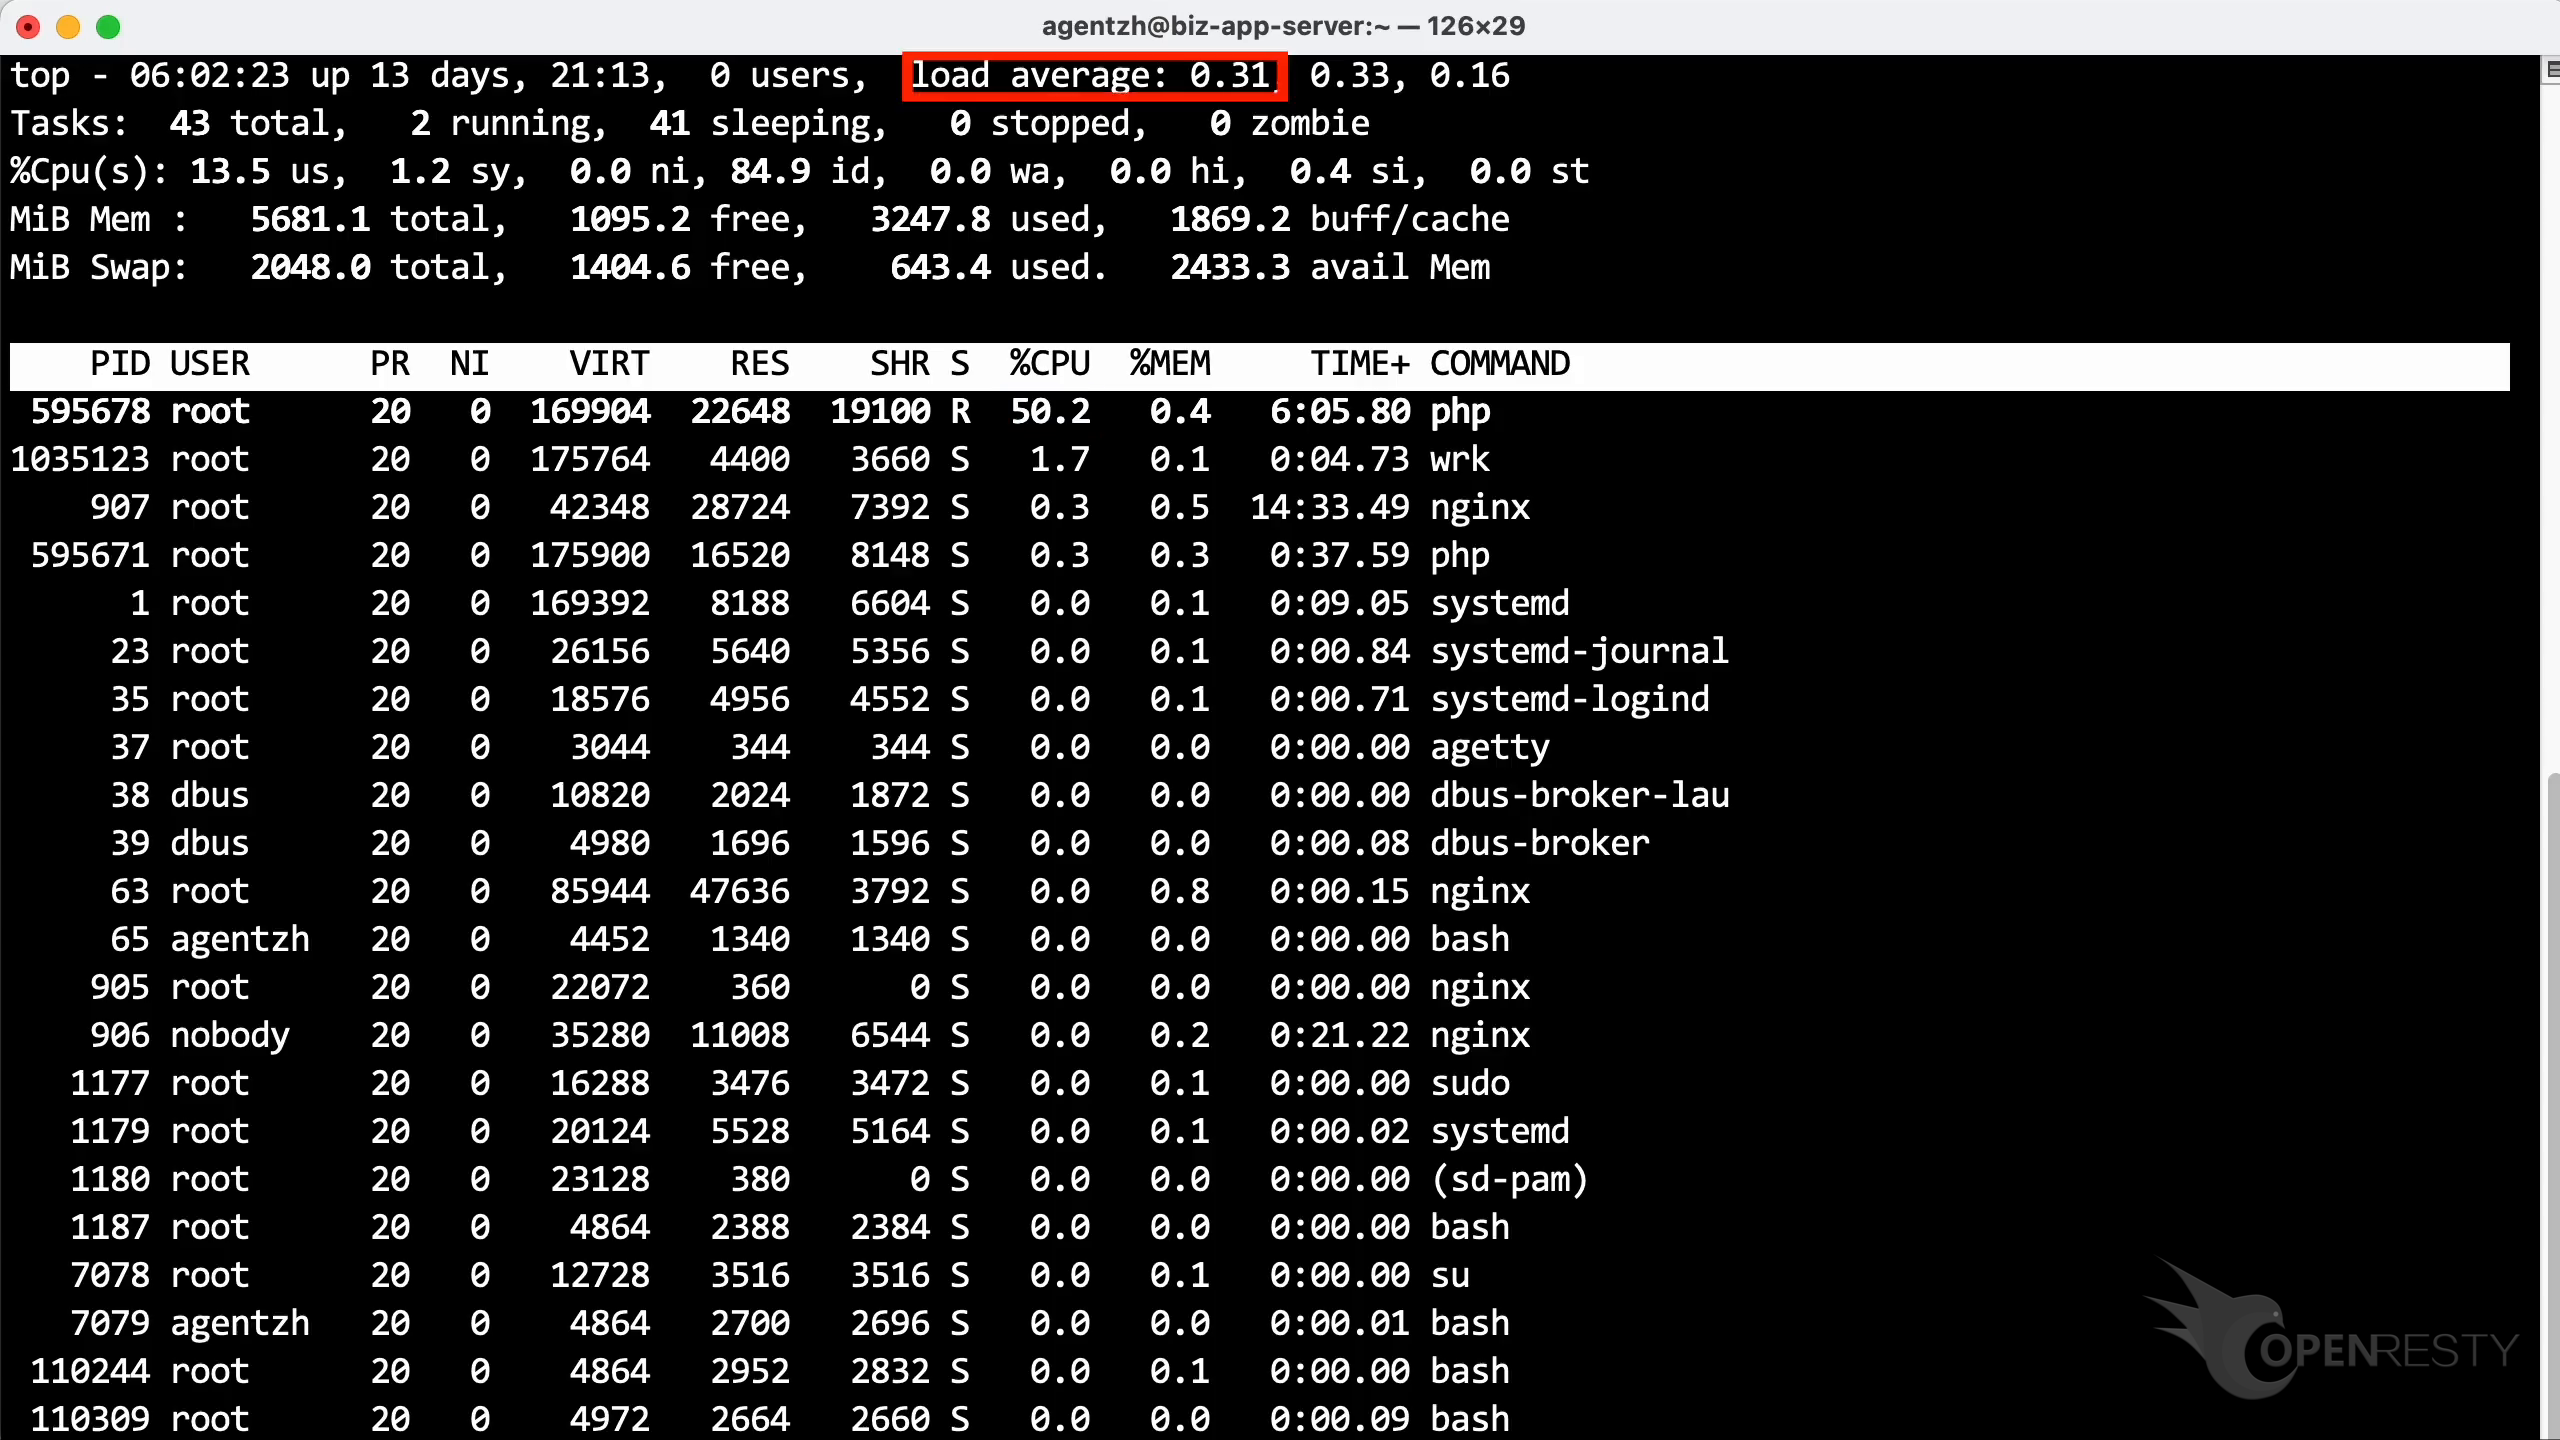Click the dbus-broker-lau command text

[x=1578, y=795]
